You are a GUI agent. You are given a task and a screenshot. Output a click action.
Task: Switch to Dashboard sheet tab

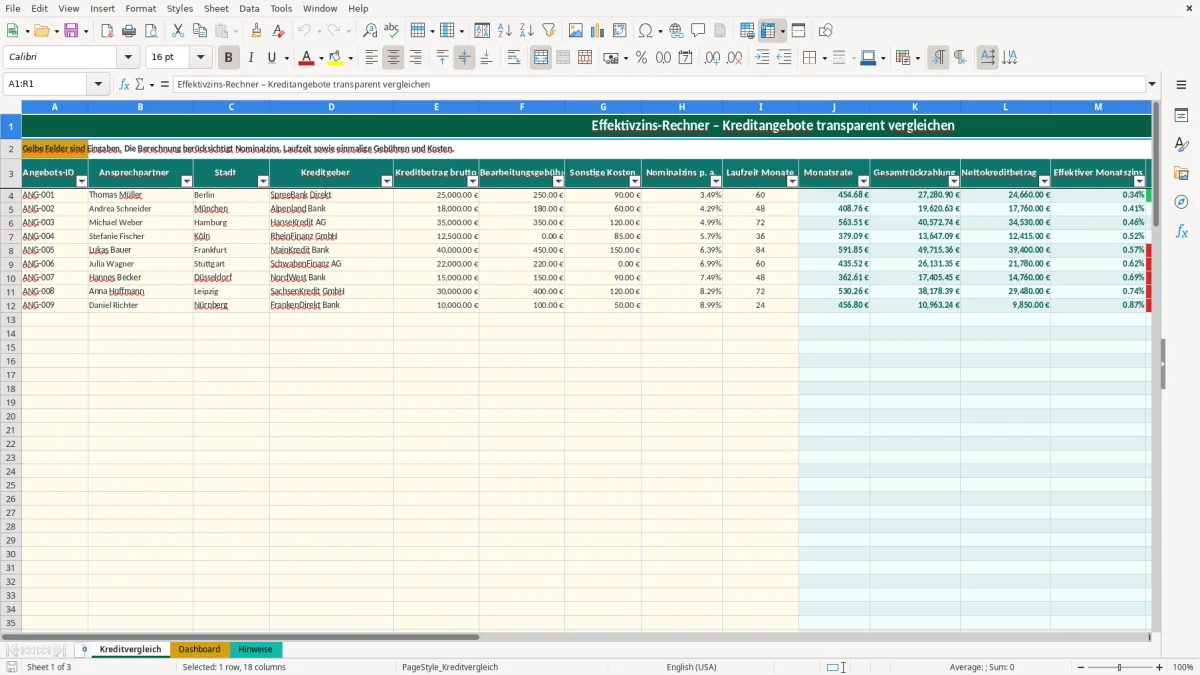(199, 650)
